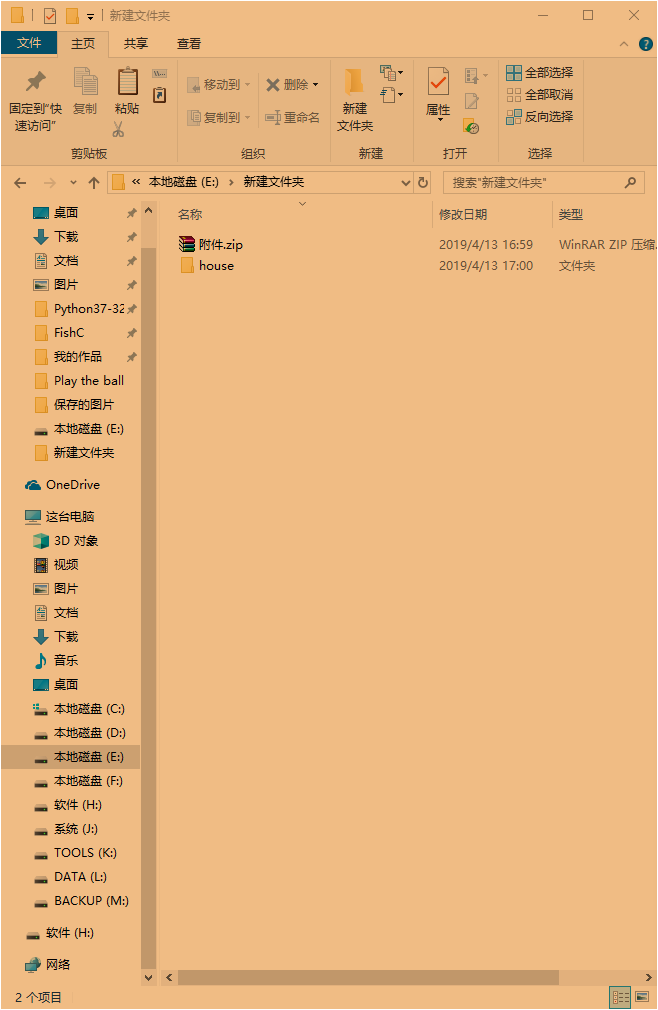Pin to Quick access (固定到快速访问) icon
This screenshot has height=1010, width=658.
pyautogui.click(x=35, y=82)
